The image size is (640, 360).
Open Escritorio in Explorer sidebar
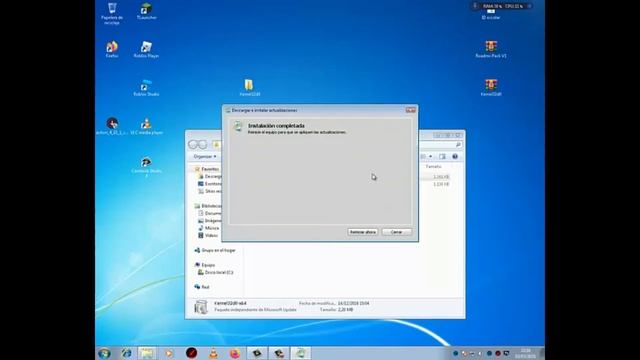[x=210, y=184]
